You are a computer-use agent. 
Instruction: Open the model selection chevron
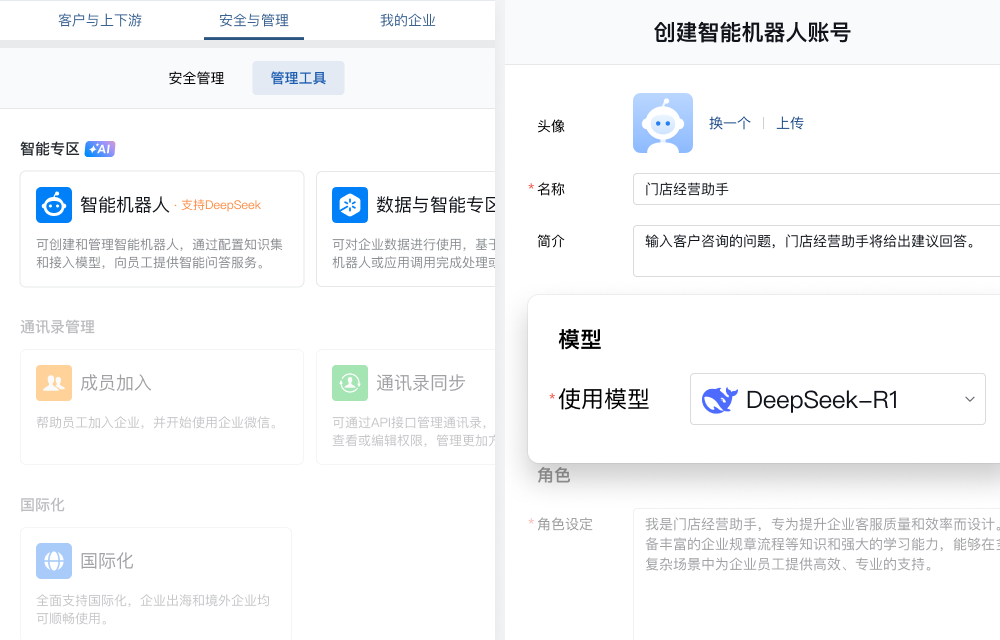pyautogui.click(x=969, y=399)
